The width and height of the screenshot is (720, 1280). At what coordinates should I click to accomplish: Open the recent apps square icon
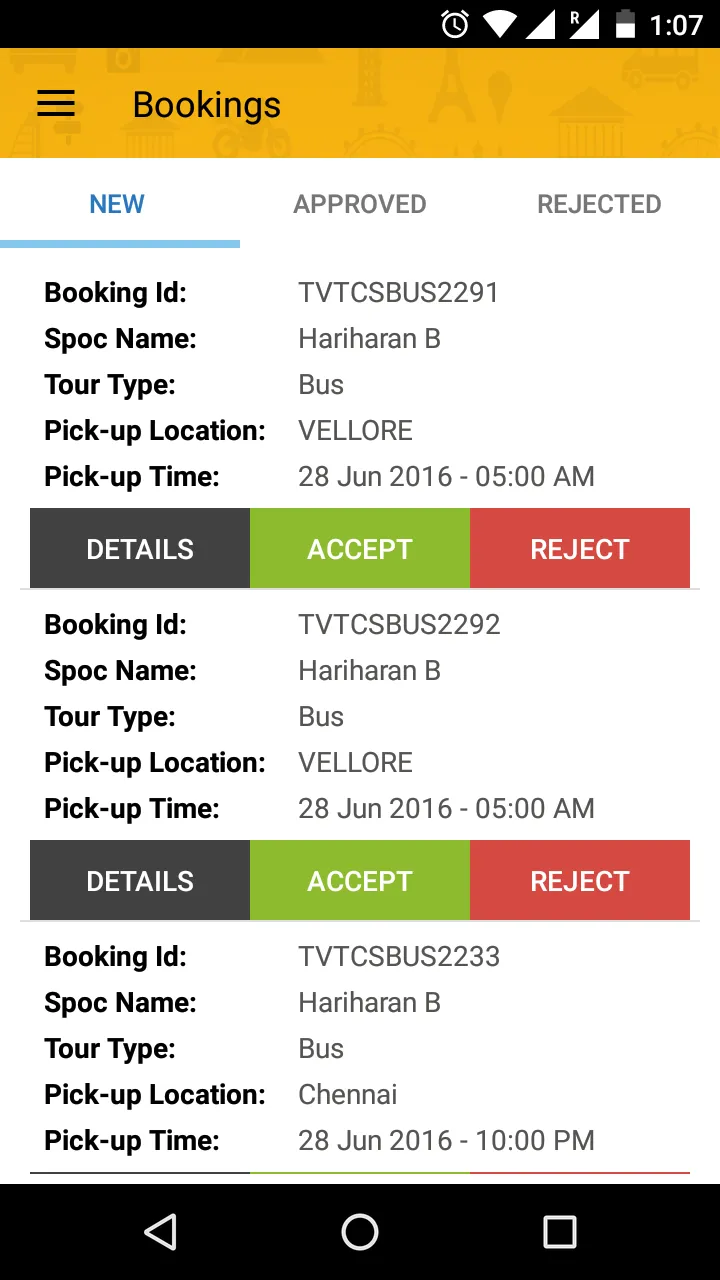coord(559,1232)
